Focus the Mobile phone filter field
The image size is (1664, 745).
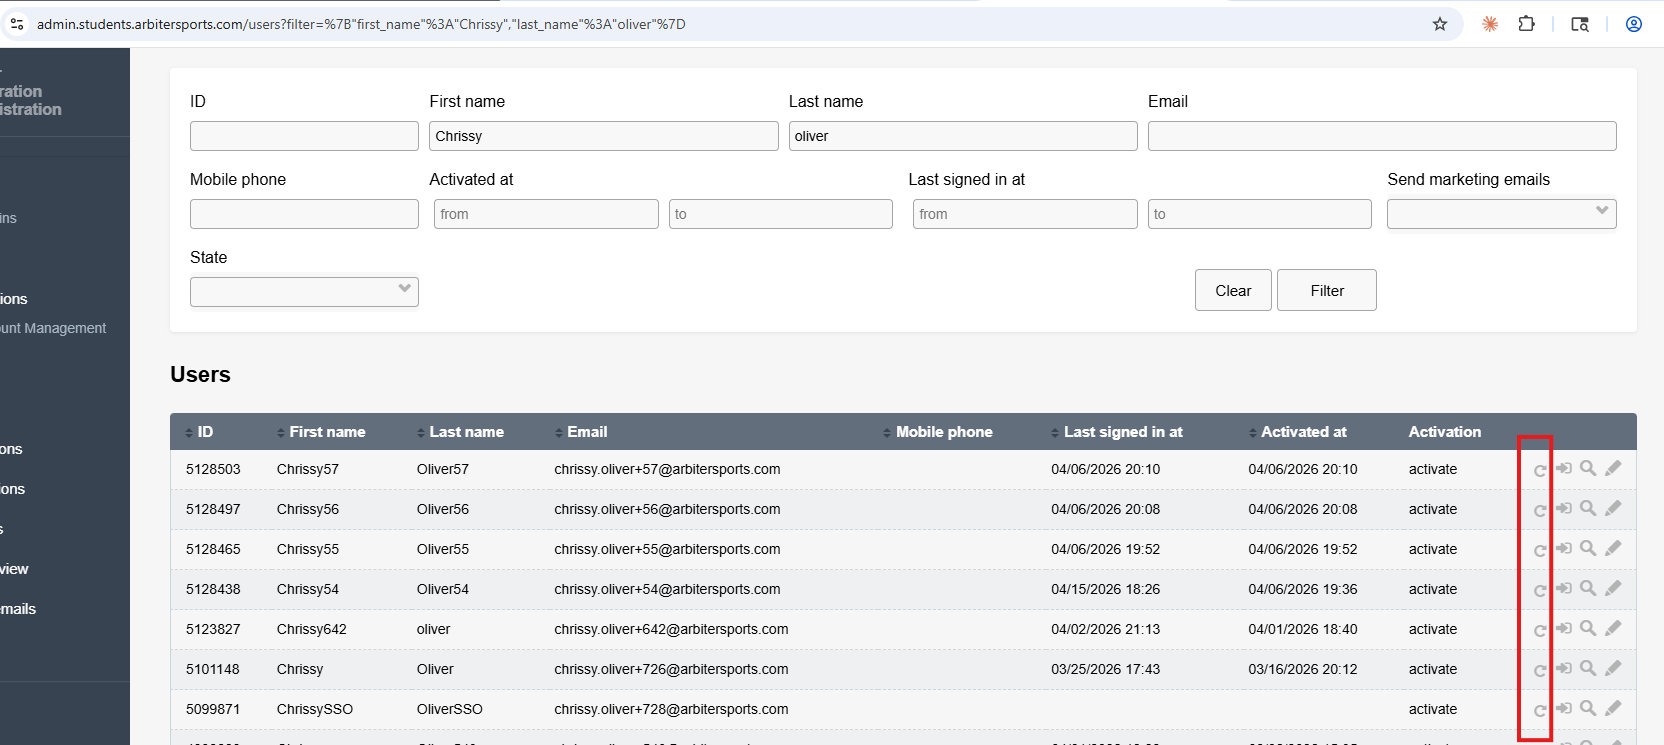304,214
